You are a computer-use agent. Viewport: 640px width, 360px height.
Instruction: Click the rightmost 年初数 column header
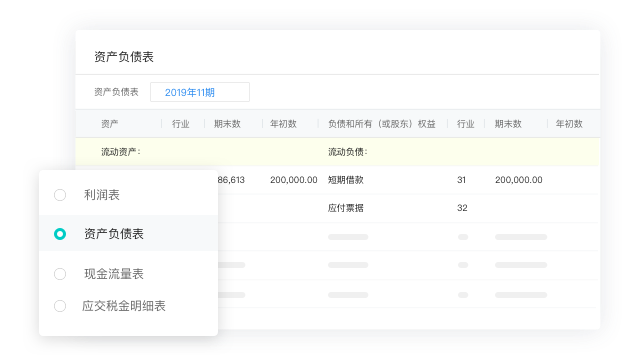click(569, 124)
